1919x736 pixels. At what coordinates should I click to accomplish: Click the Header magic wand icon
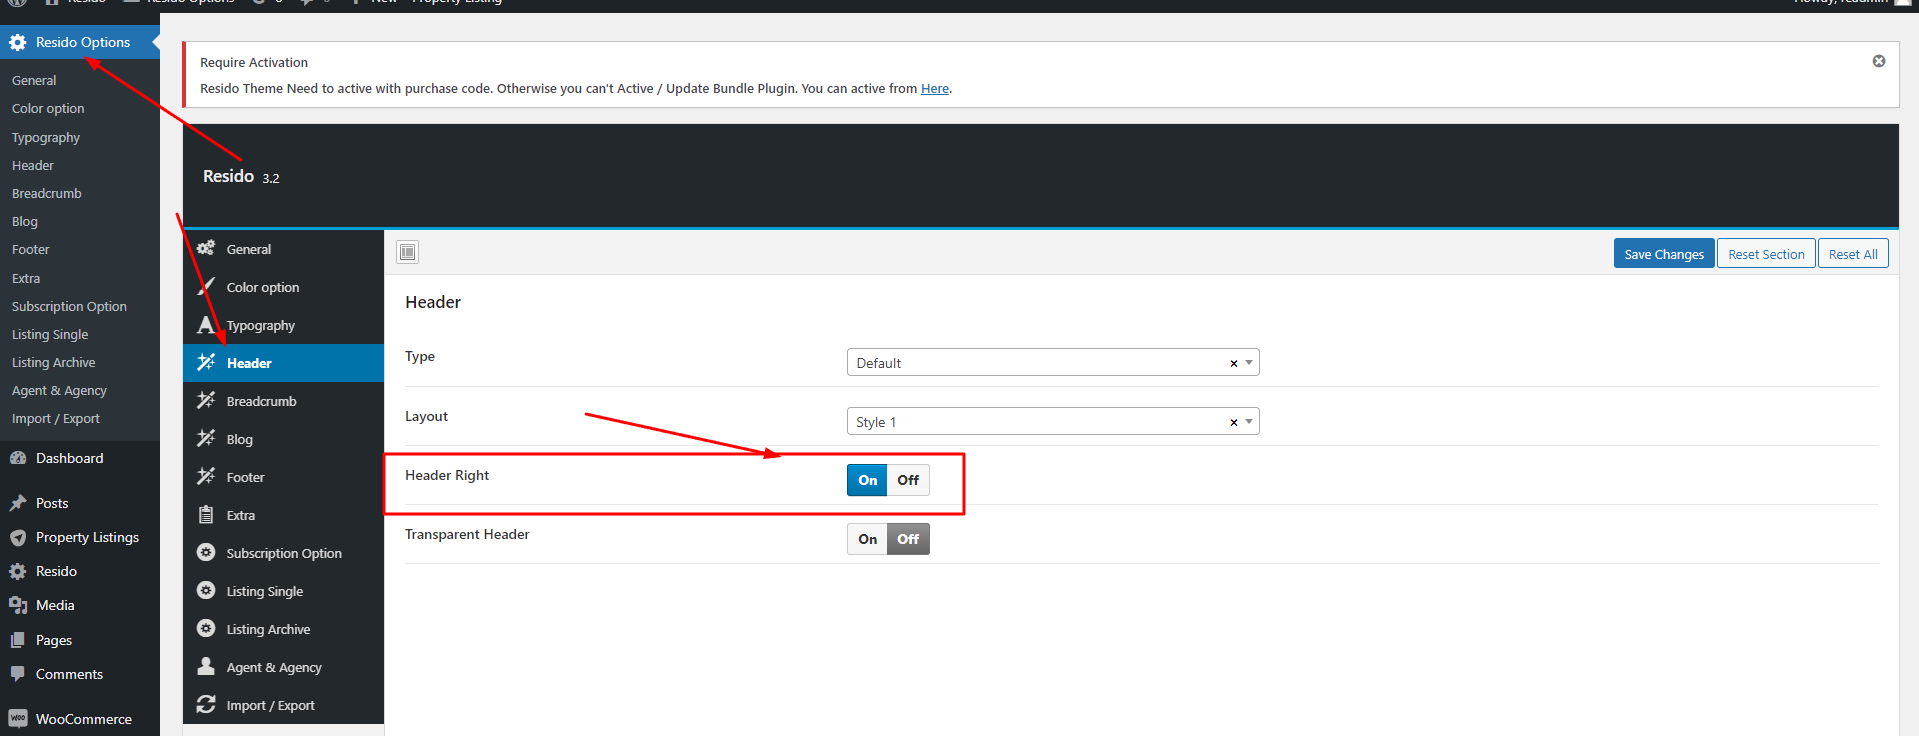pos(206,362)
